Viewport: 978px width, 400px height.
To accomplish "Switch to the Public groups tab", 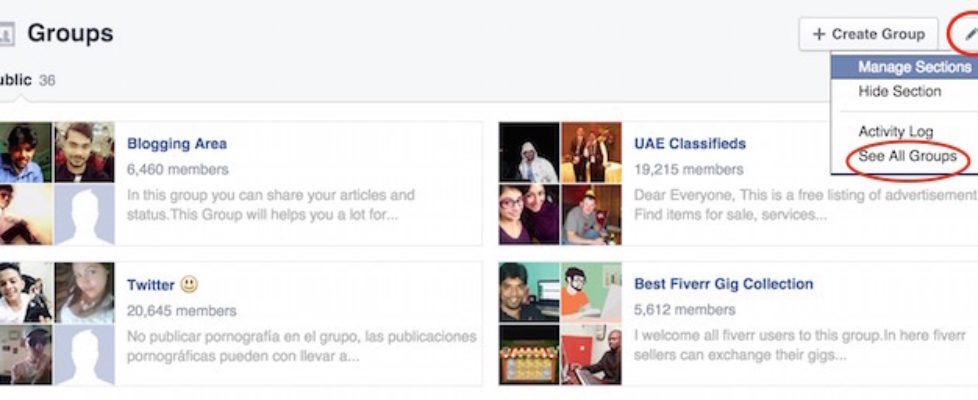I will click(x=16, y=79).
